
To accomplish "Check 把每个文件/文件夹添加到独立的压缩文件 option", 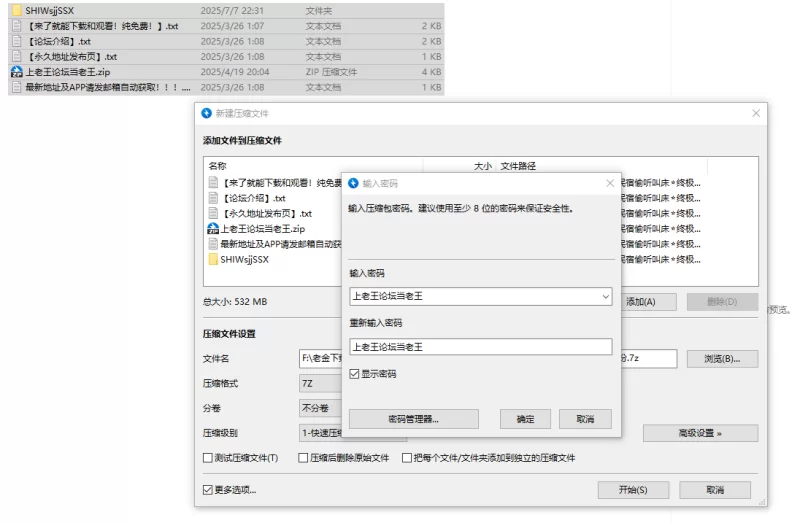I will click(x=407, y=458).
